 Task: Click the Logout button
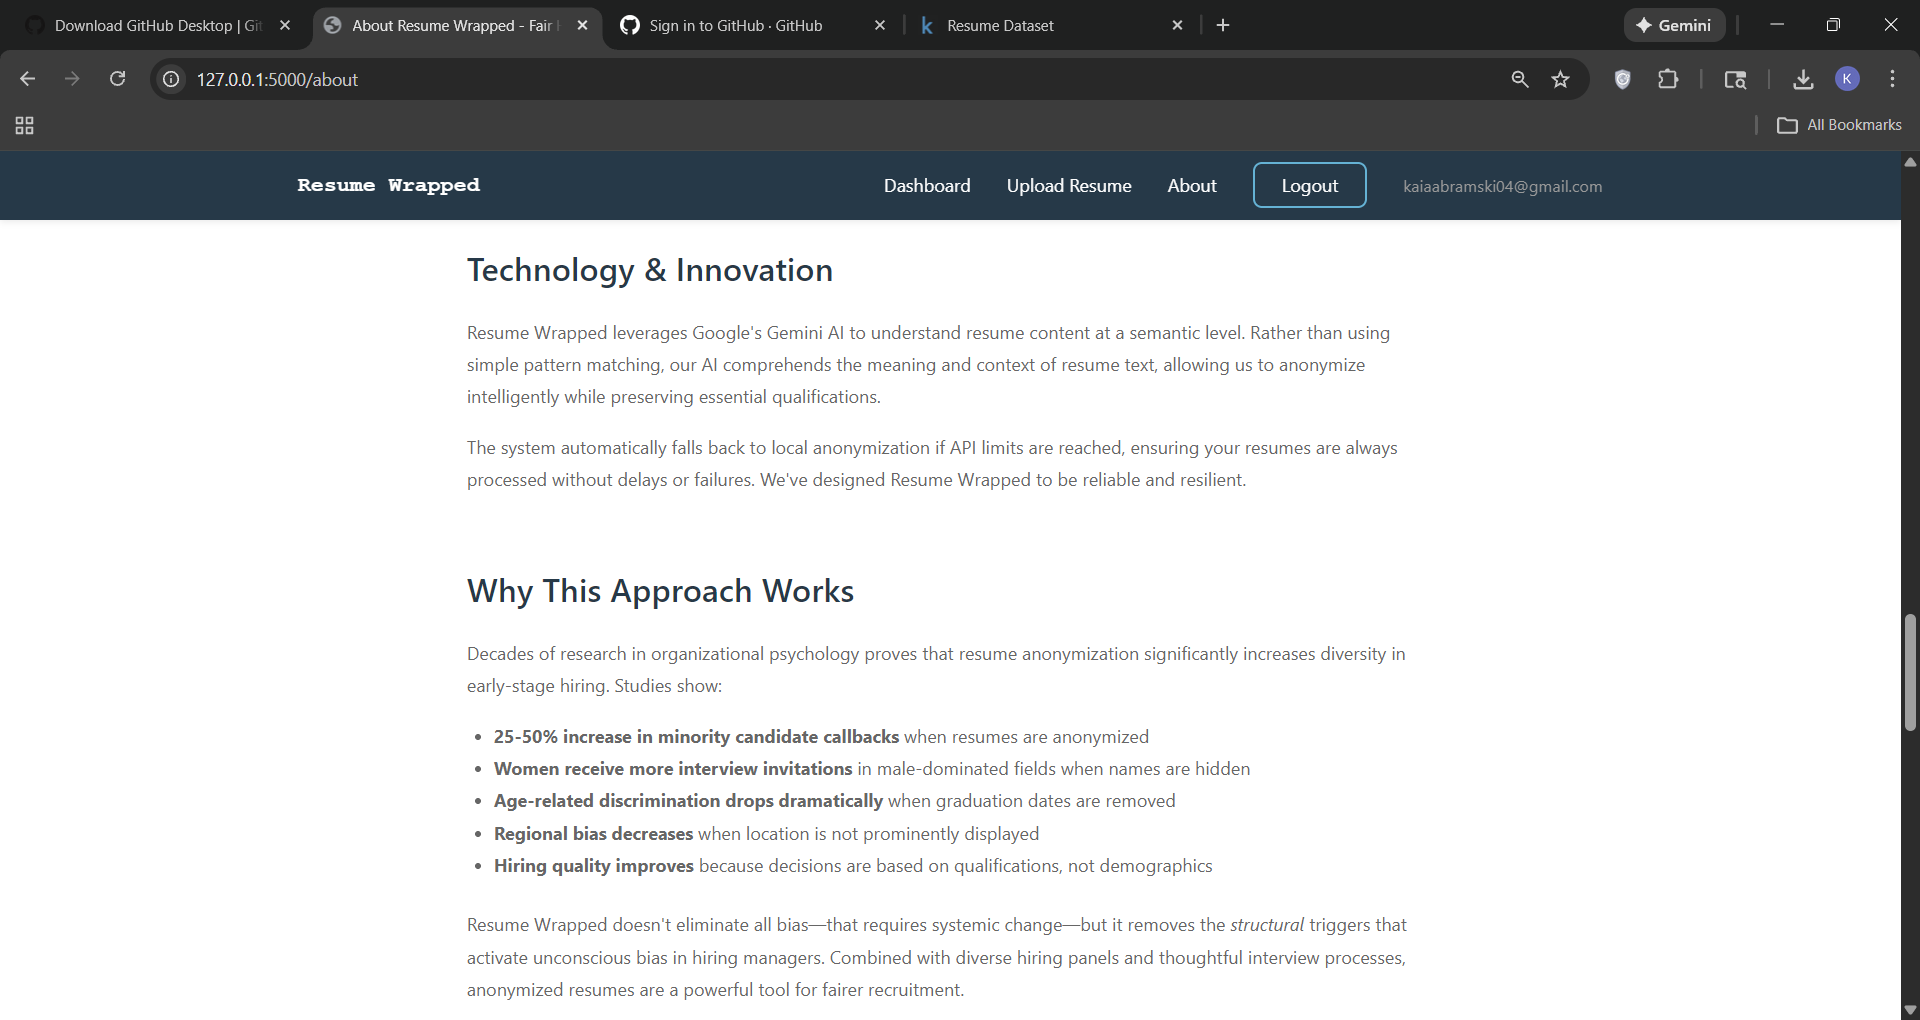pos(1310,185)
